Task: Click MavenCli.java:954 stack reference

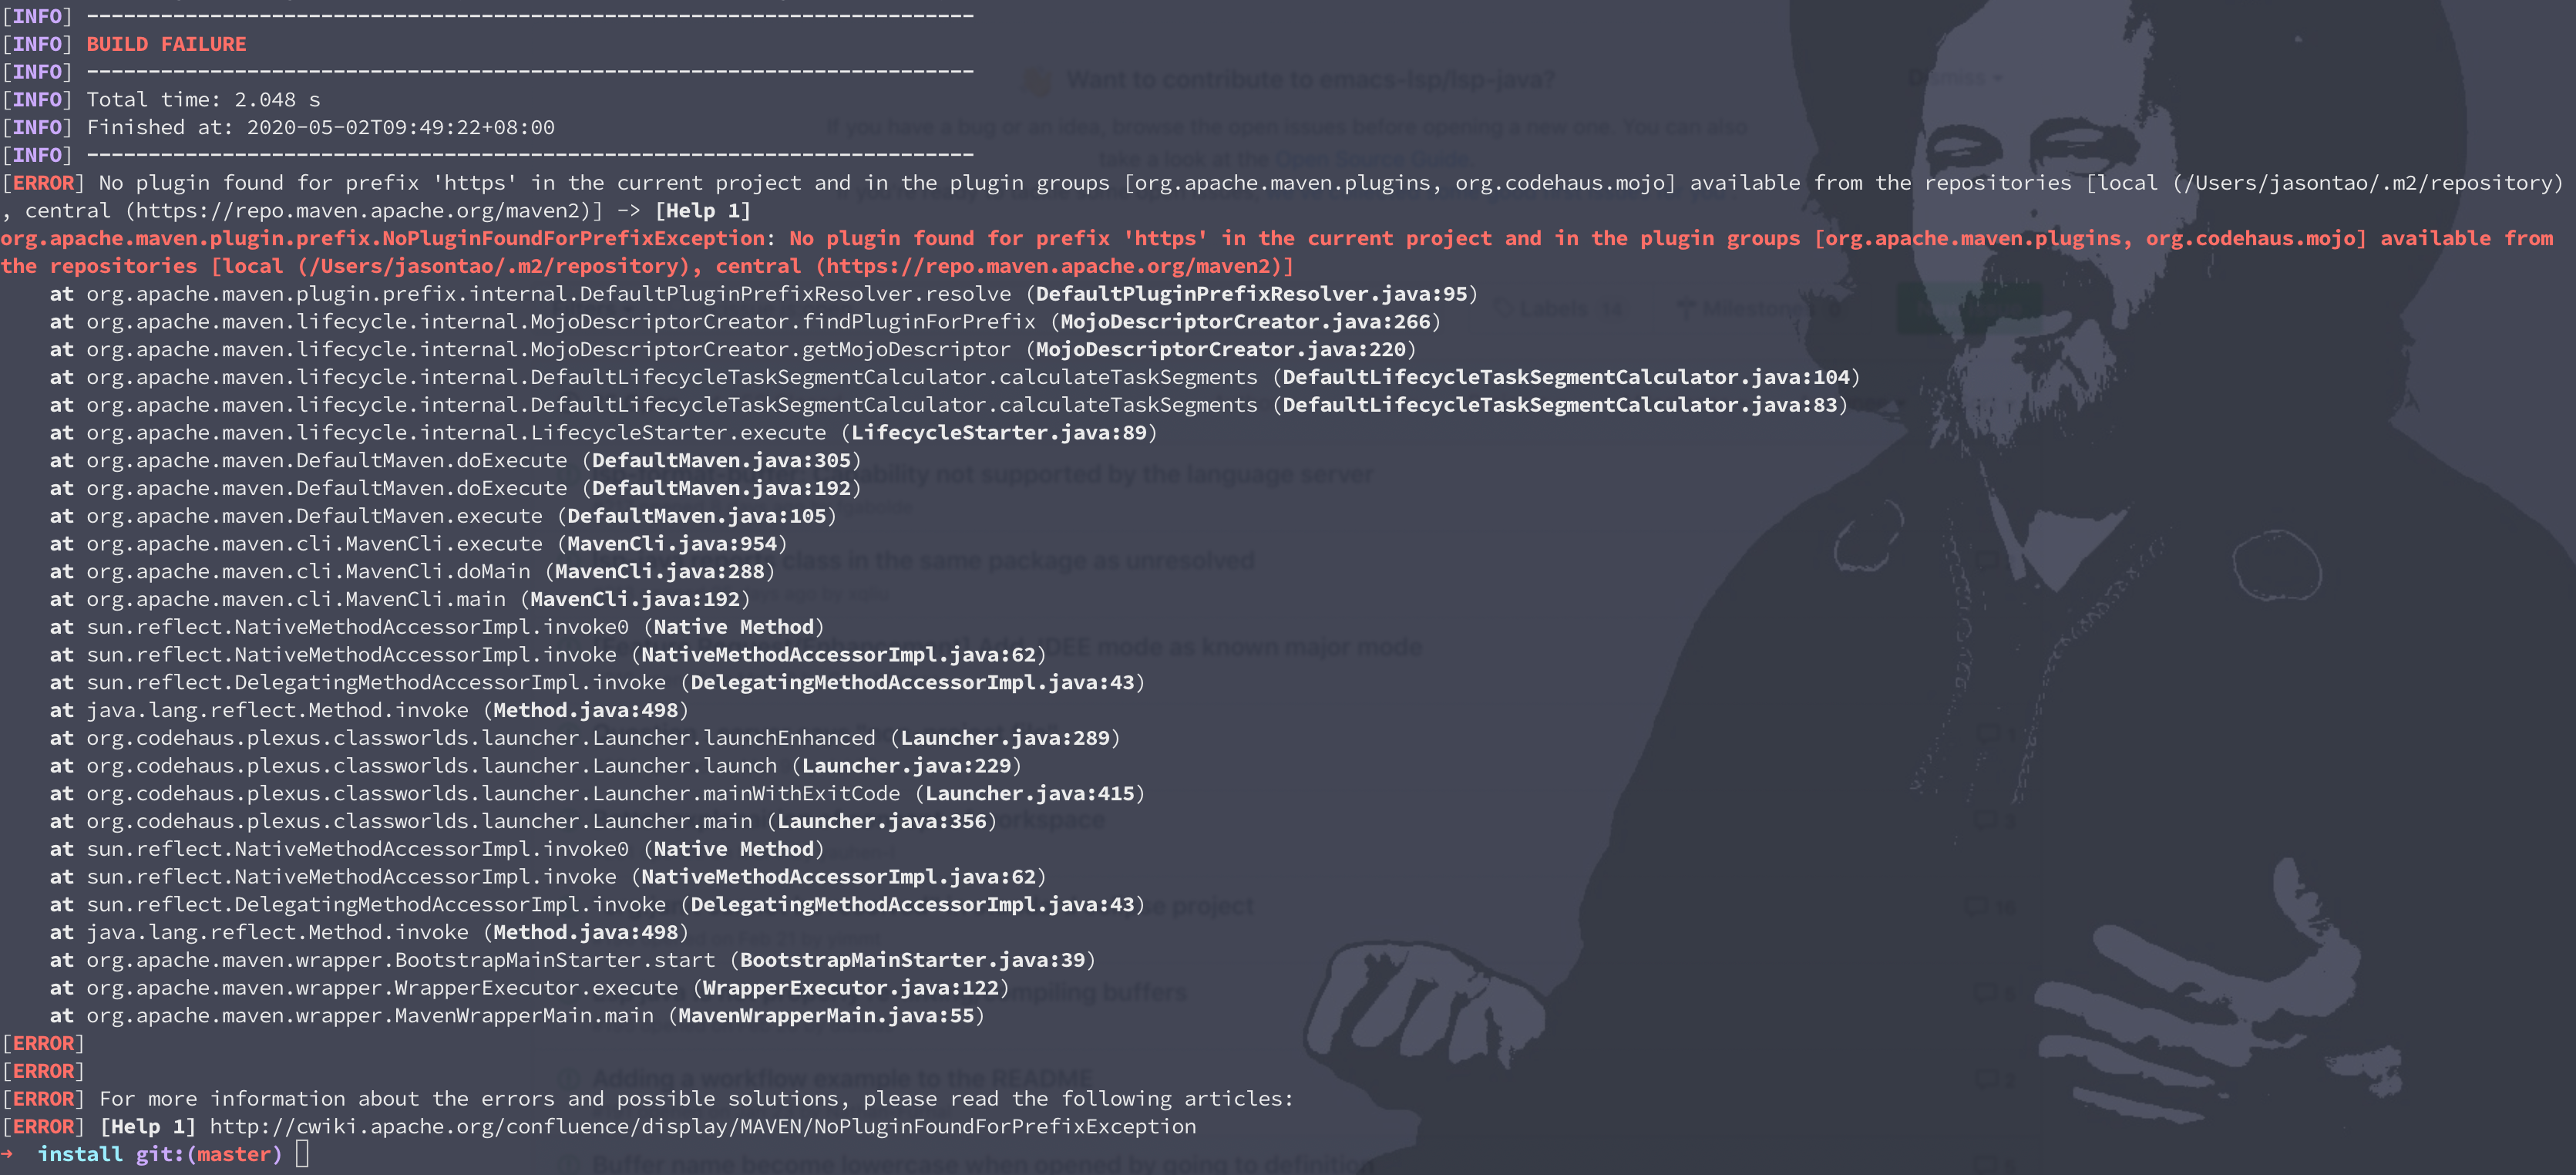Action: pyautogui.click(x=672, y=544)
